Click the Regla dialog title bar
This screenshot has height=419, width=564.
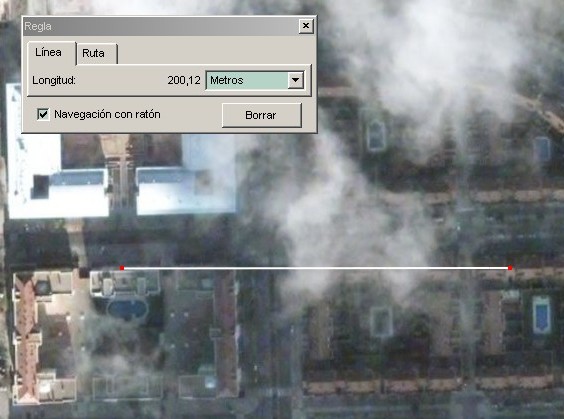point(161,26)
